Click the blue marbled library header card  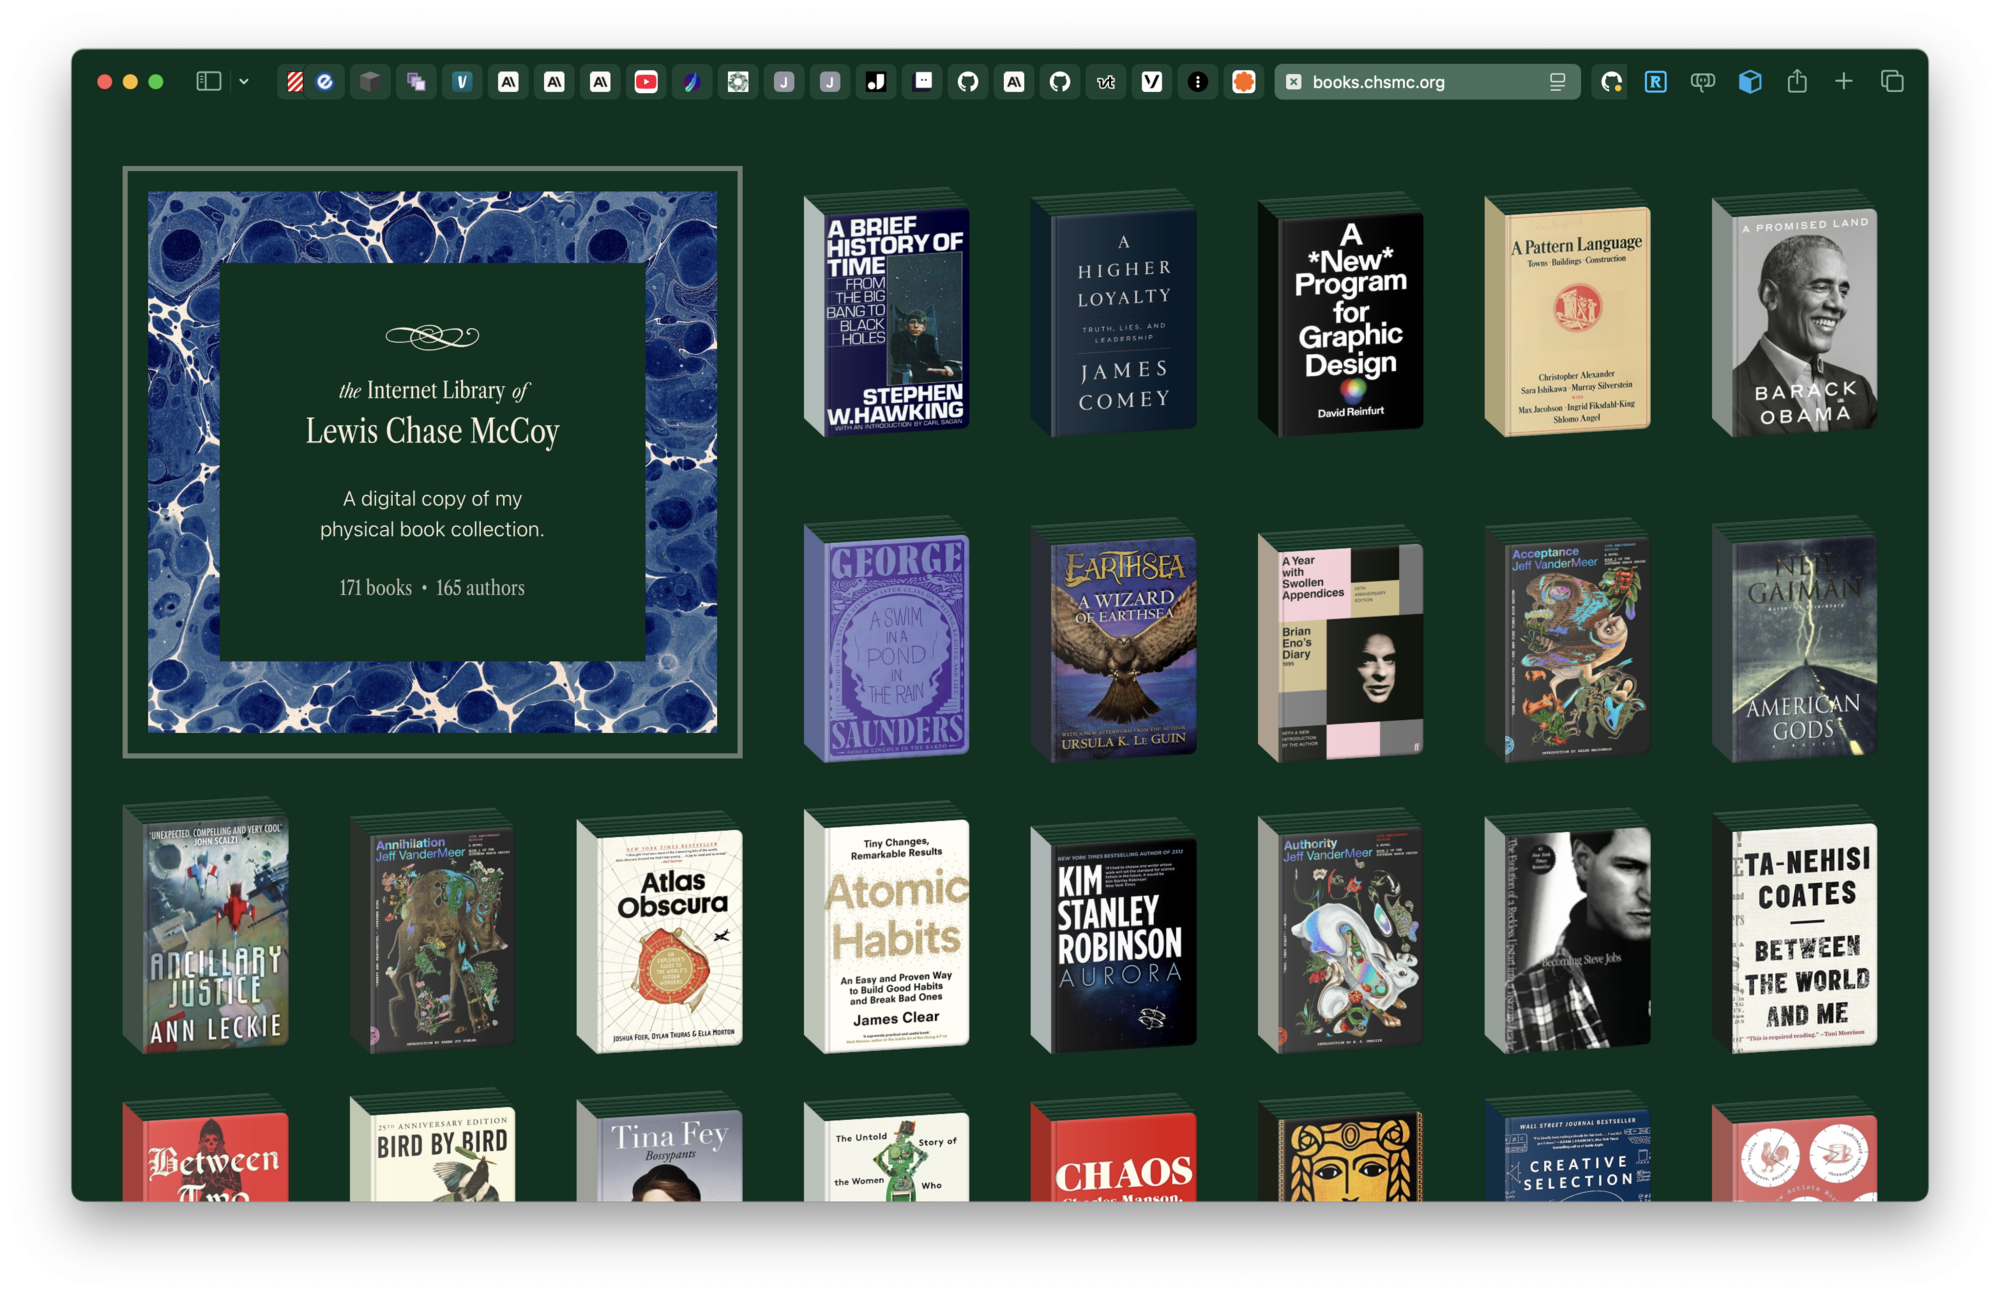(432, 462)
